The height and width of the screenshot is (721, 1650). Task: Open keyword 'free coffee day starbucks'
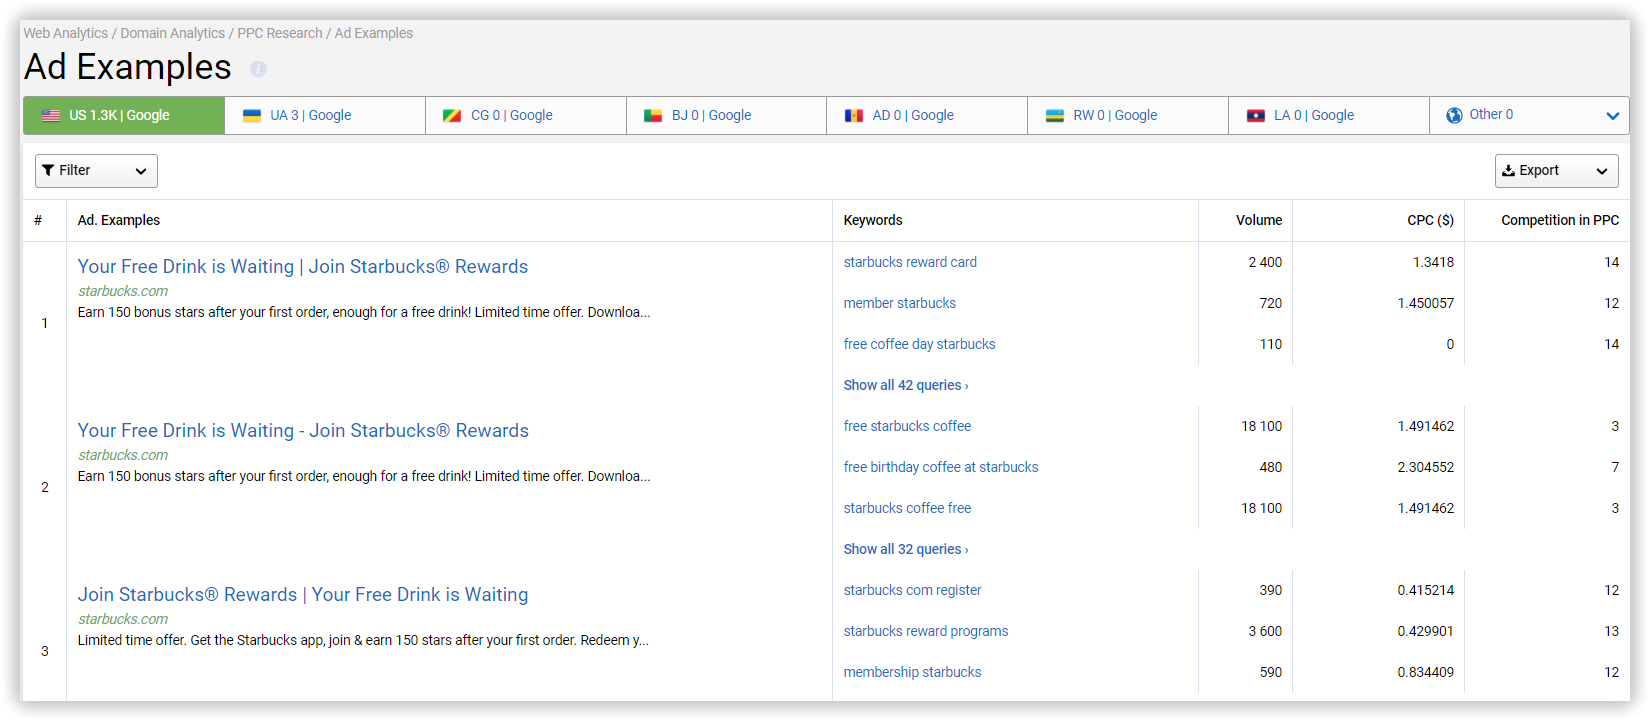pyautogui.click(x=920, y=344)
